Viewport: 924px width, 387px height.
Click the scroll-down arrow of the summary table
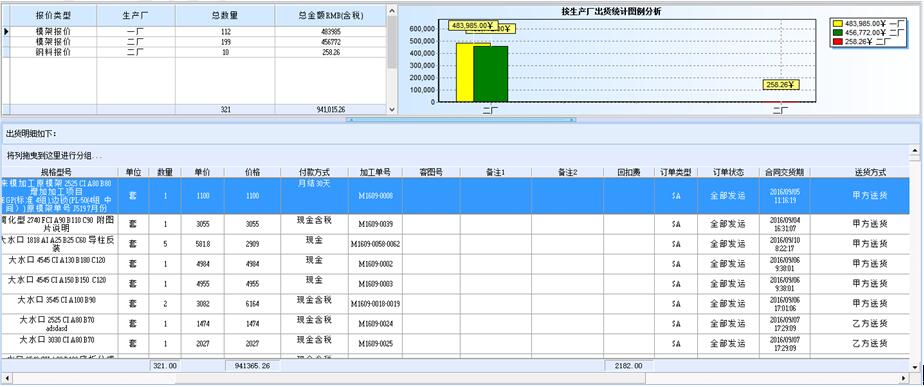(392, 110)
